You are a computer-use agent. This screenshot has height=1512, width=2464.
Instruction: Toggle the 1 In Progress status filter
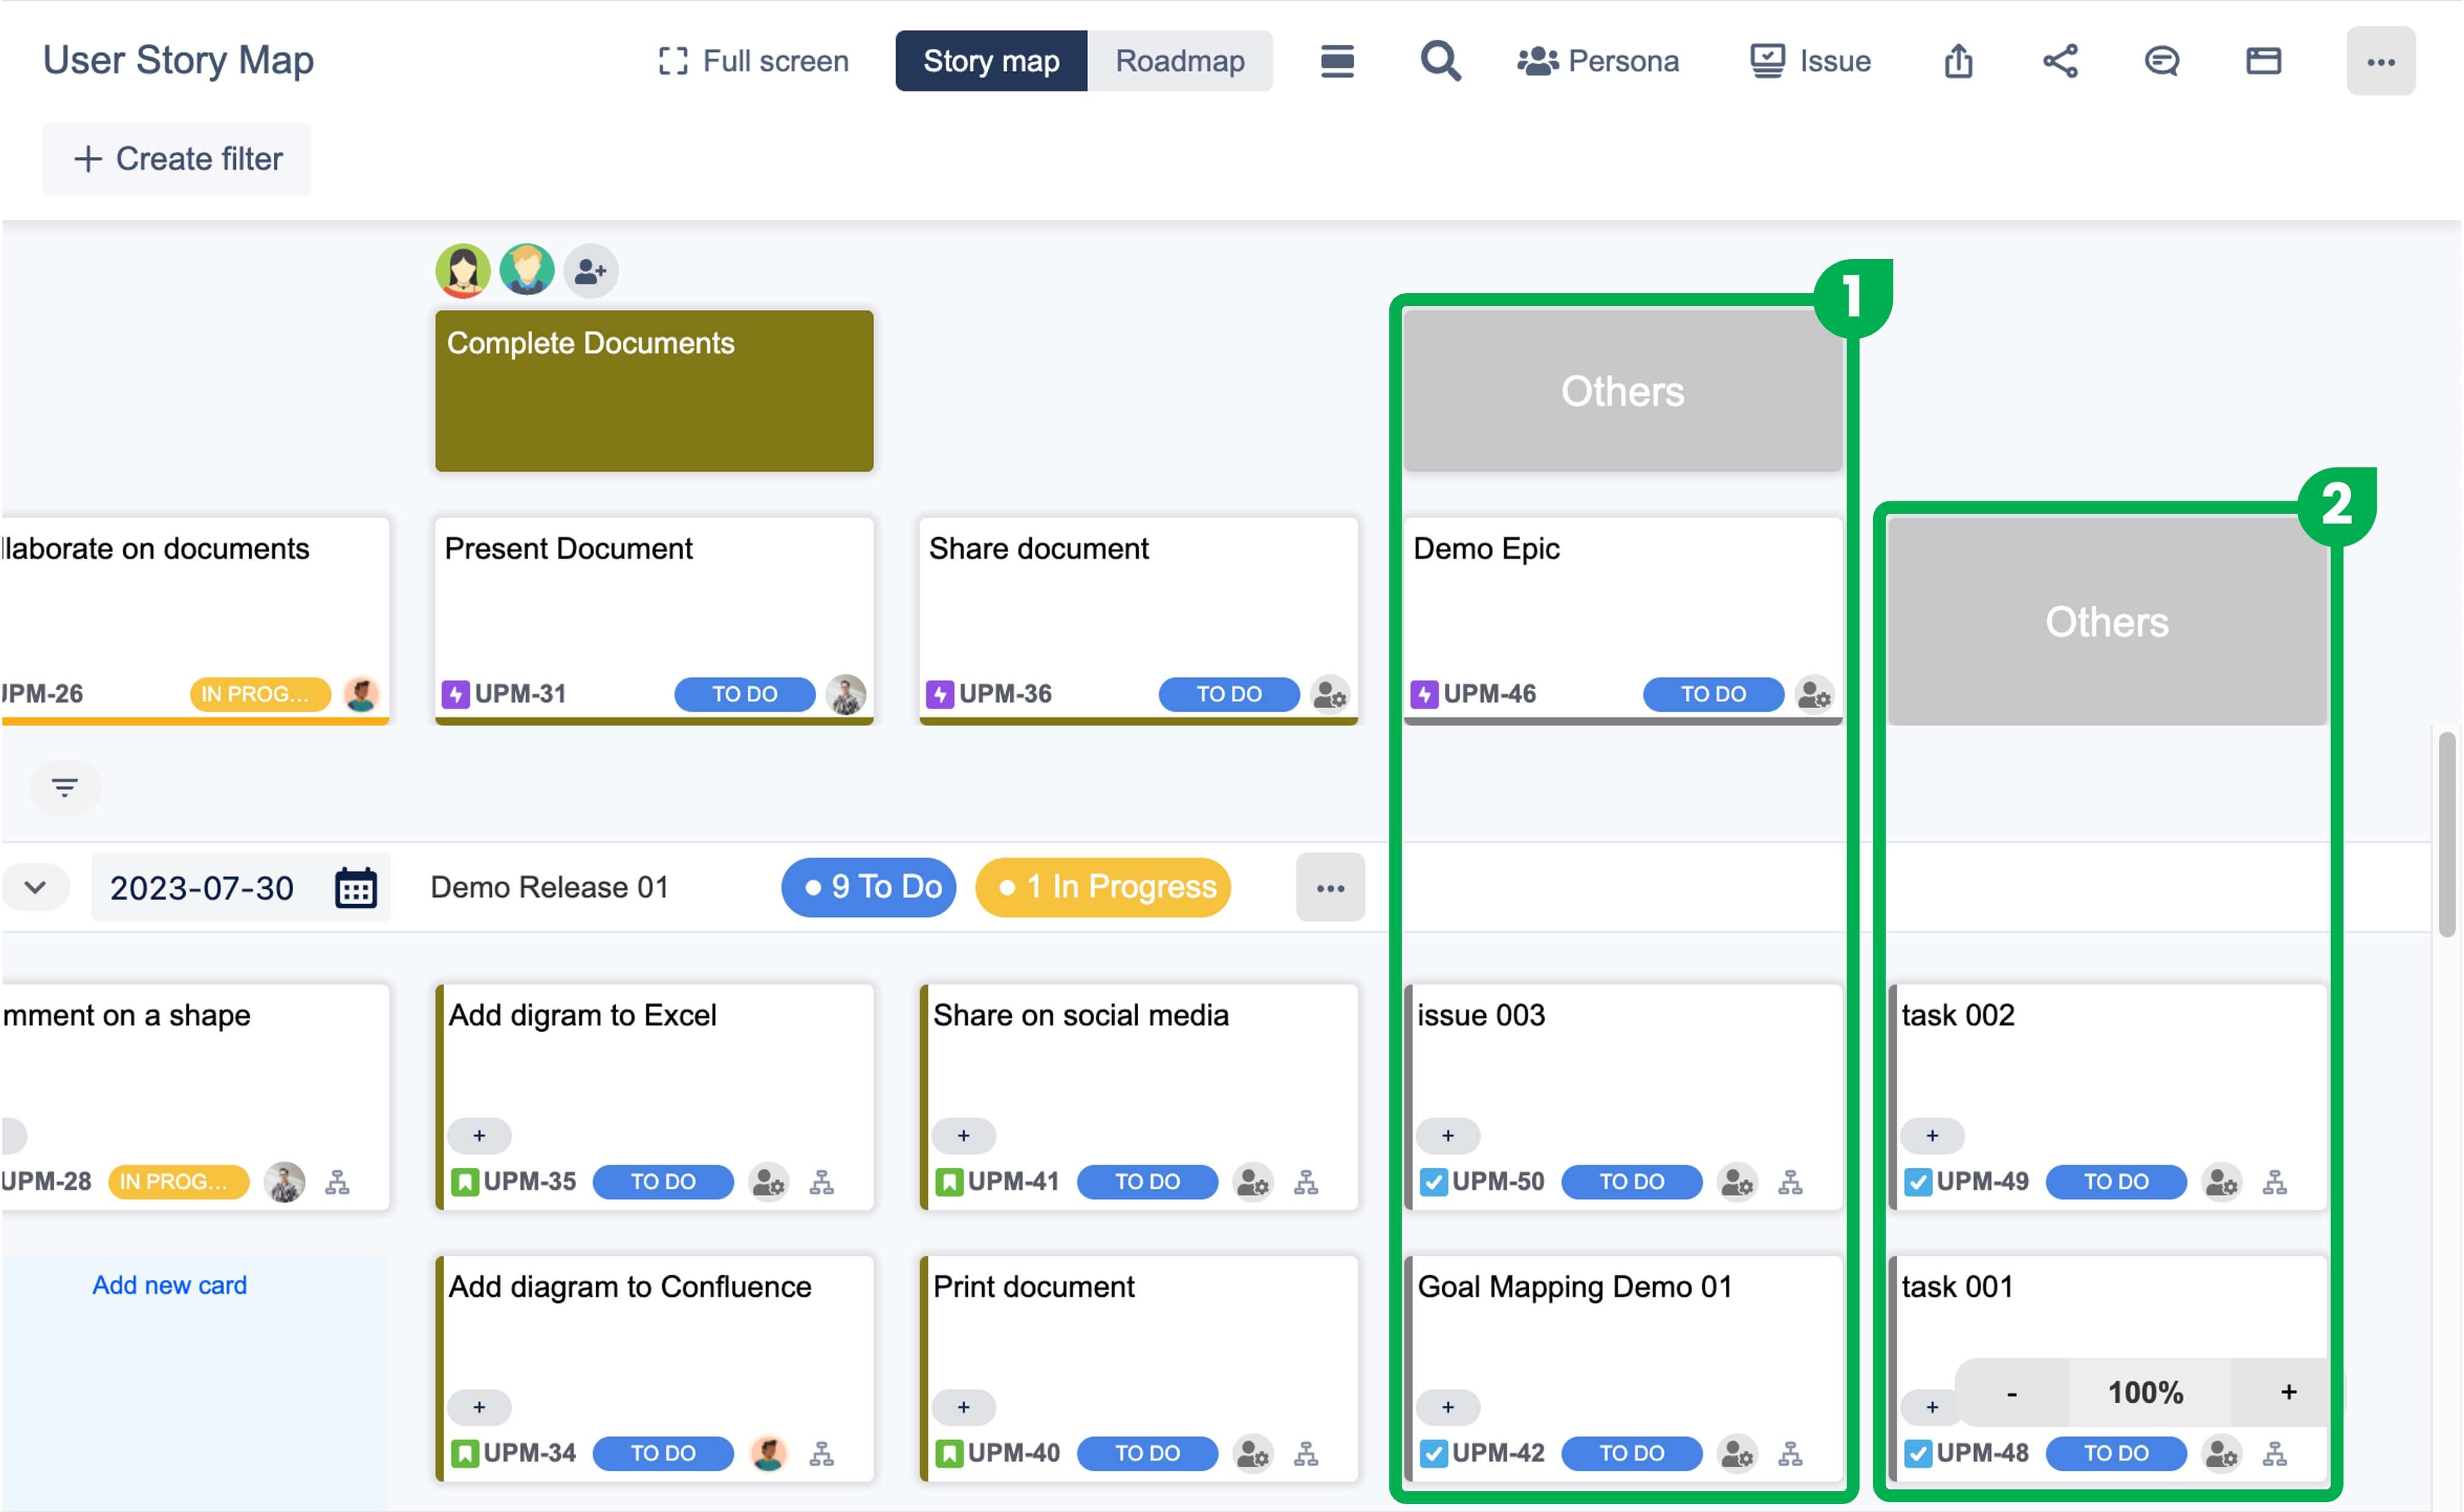pos(1103,887)
